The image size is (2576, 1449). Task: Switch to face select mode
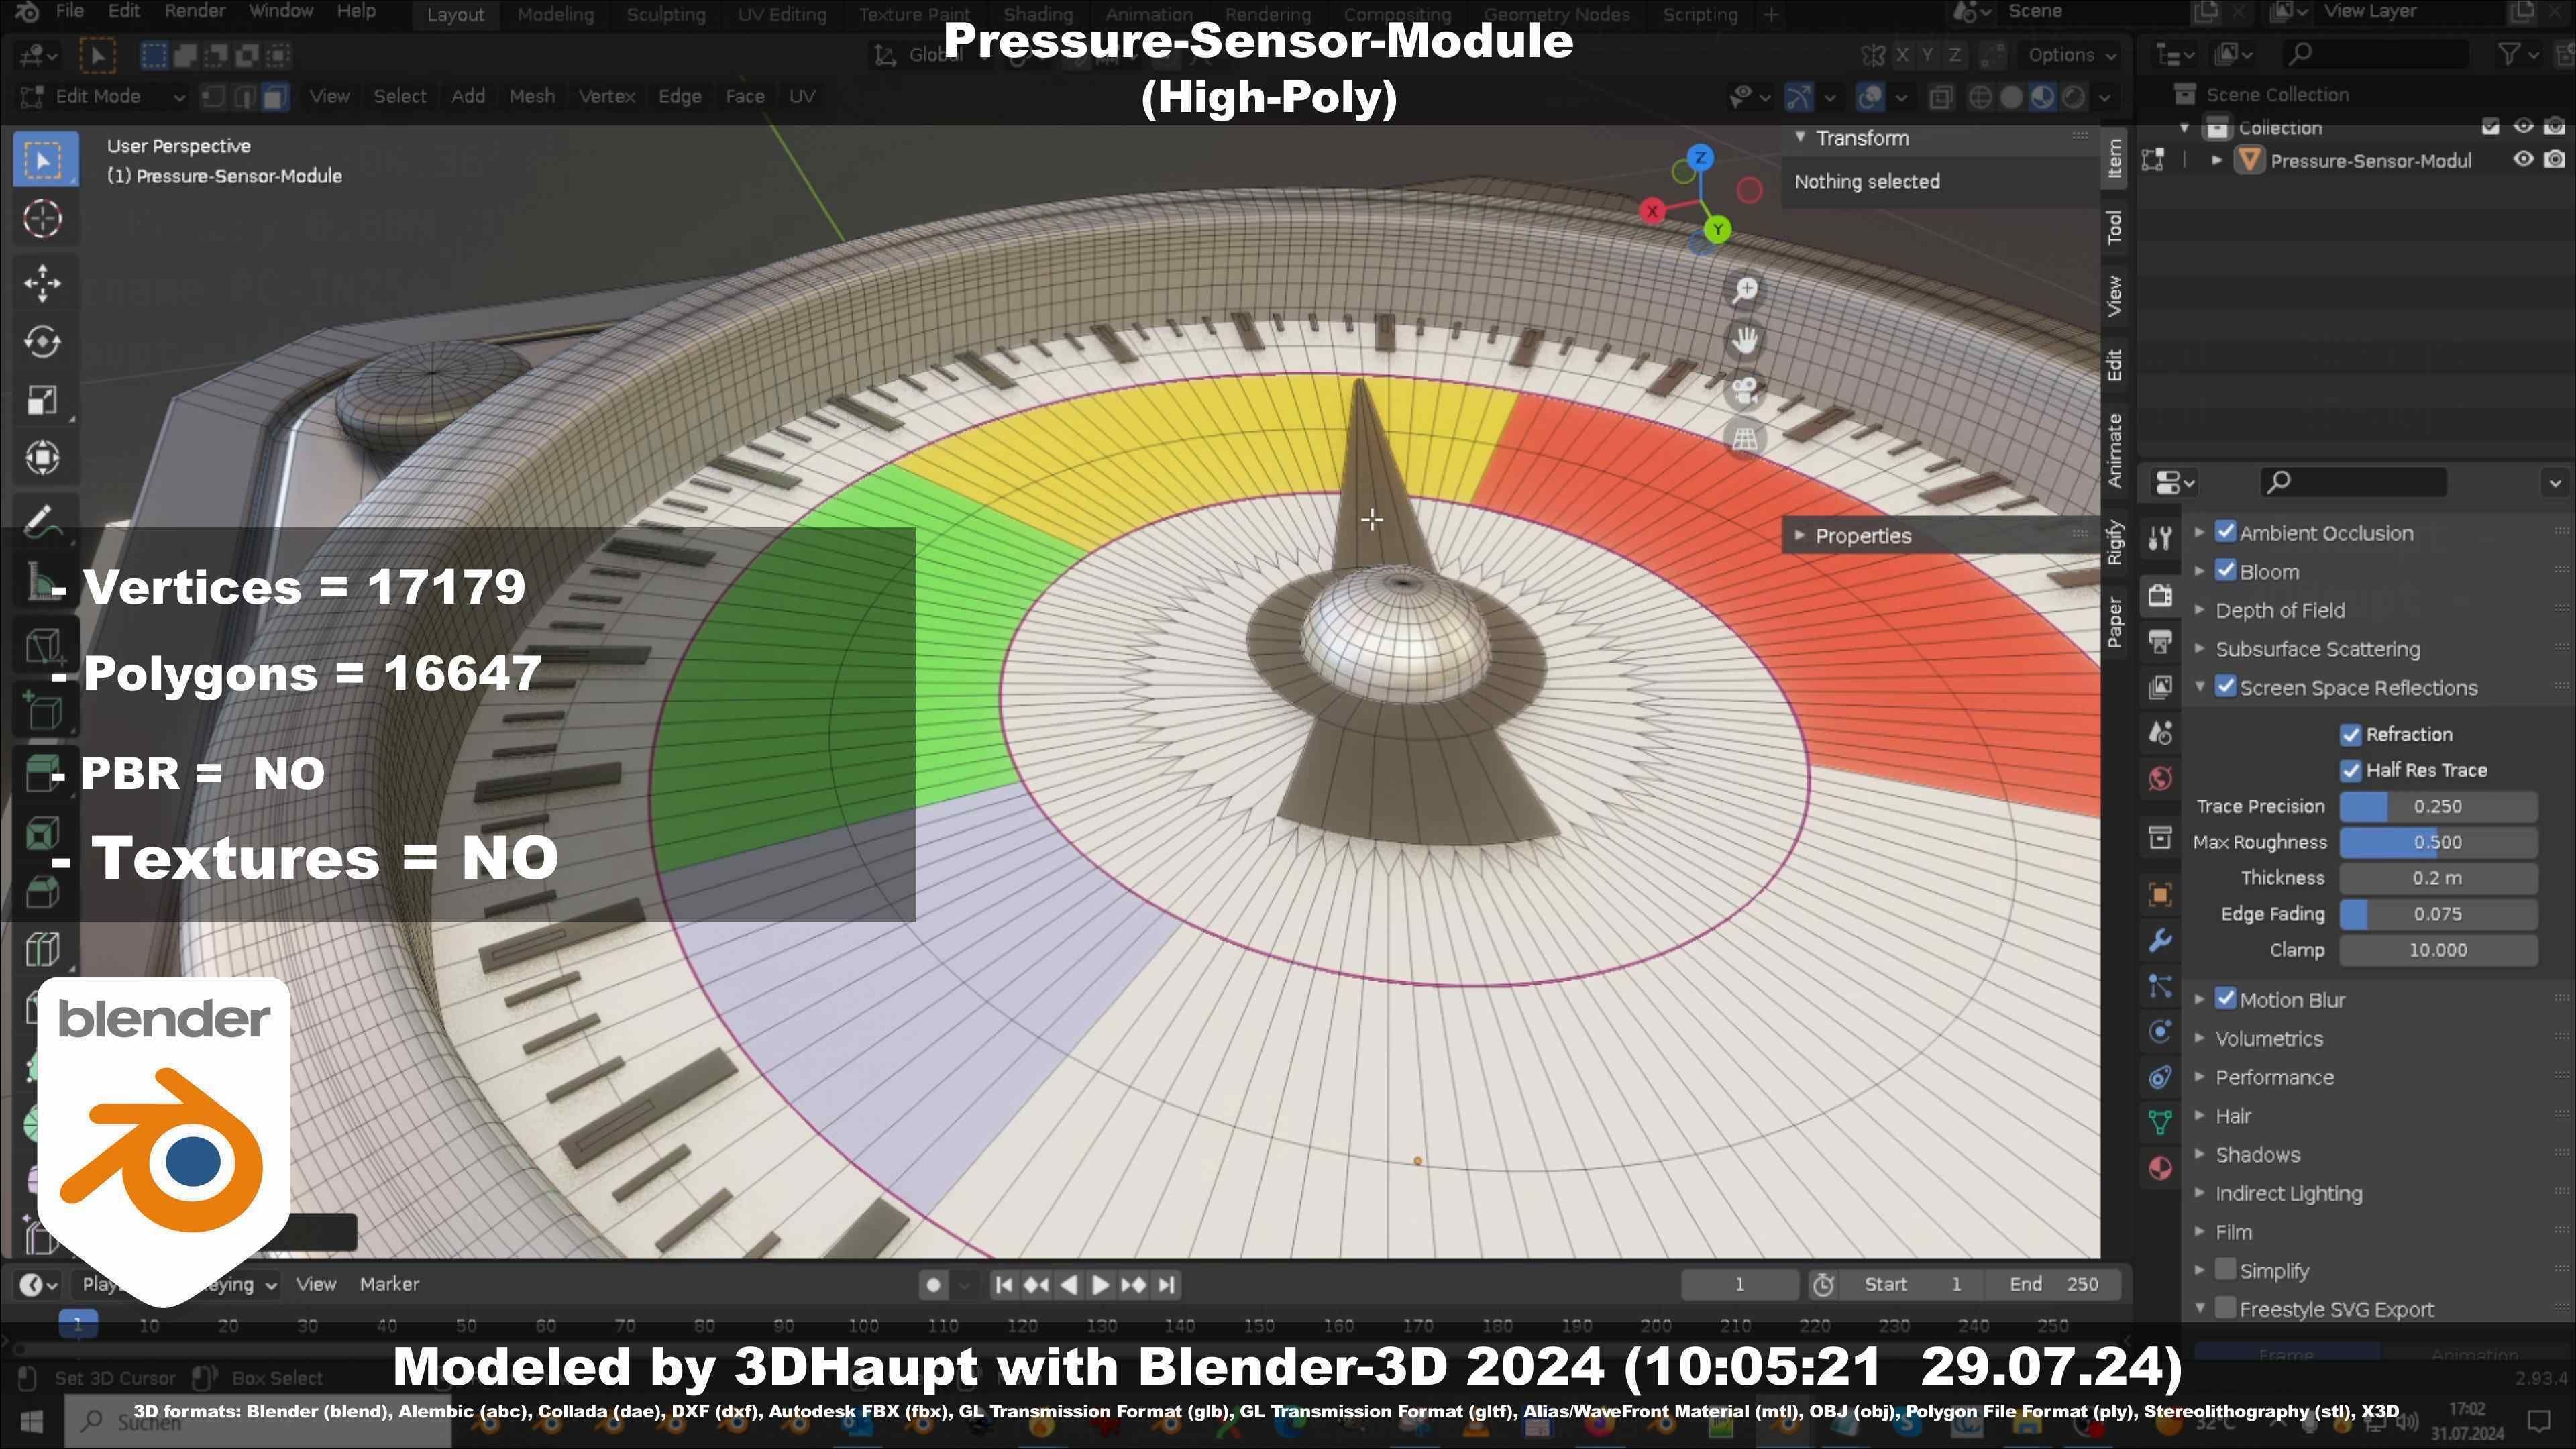point(275,96)
